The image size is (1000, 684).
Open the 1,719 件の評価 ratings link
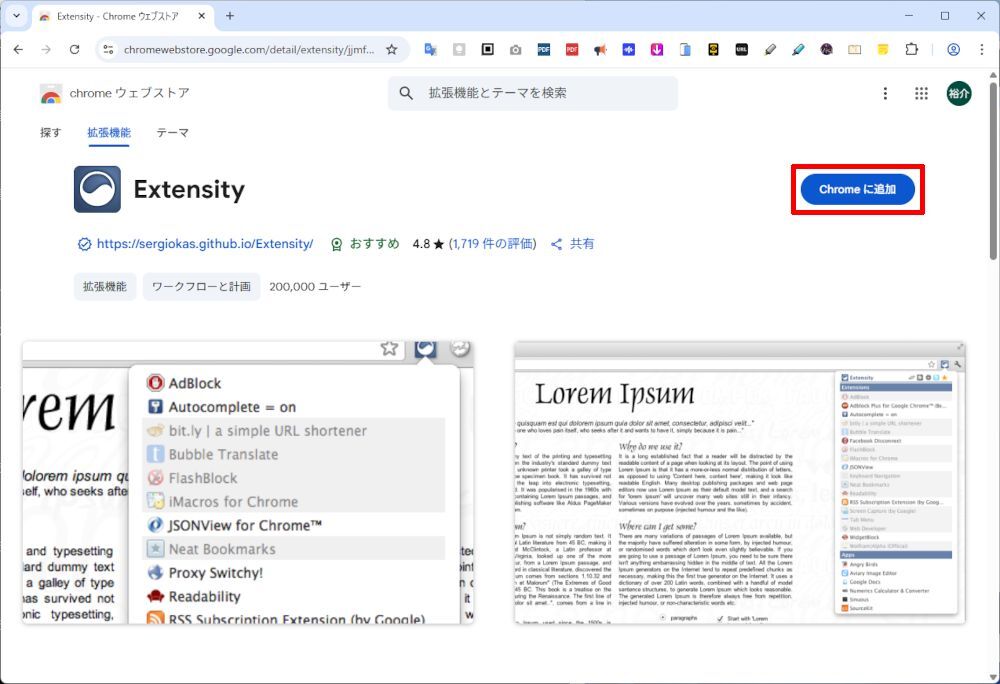[492, 244]
